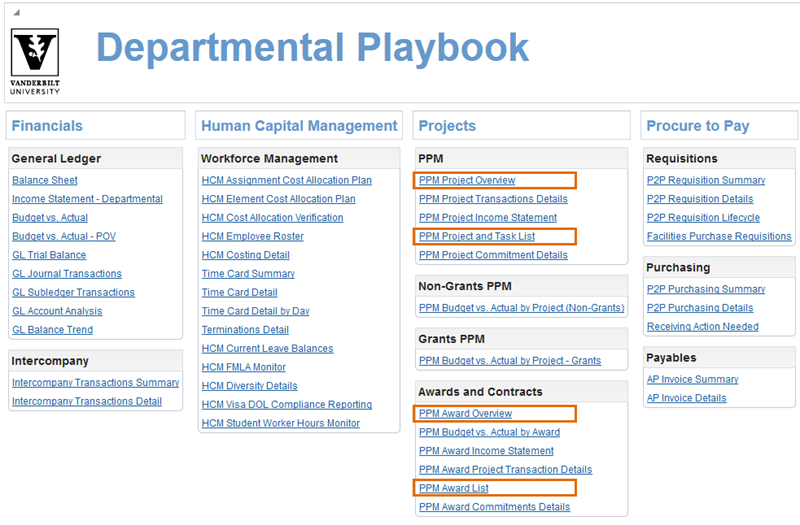Open AP Invoice Details link

coord(686,398)
